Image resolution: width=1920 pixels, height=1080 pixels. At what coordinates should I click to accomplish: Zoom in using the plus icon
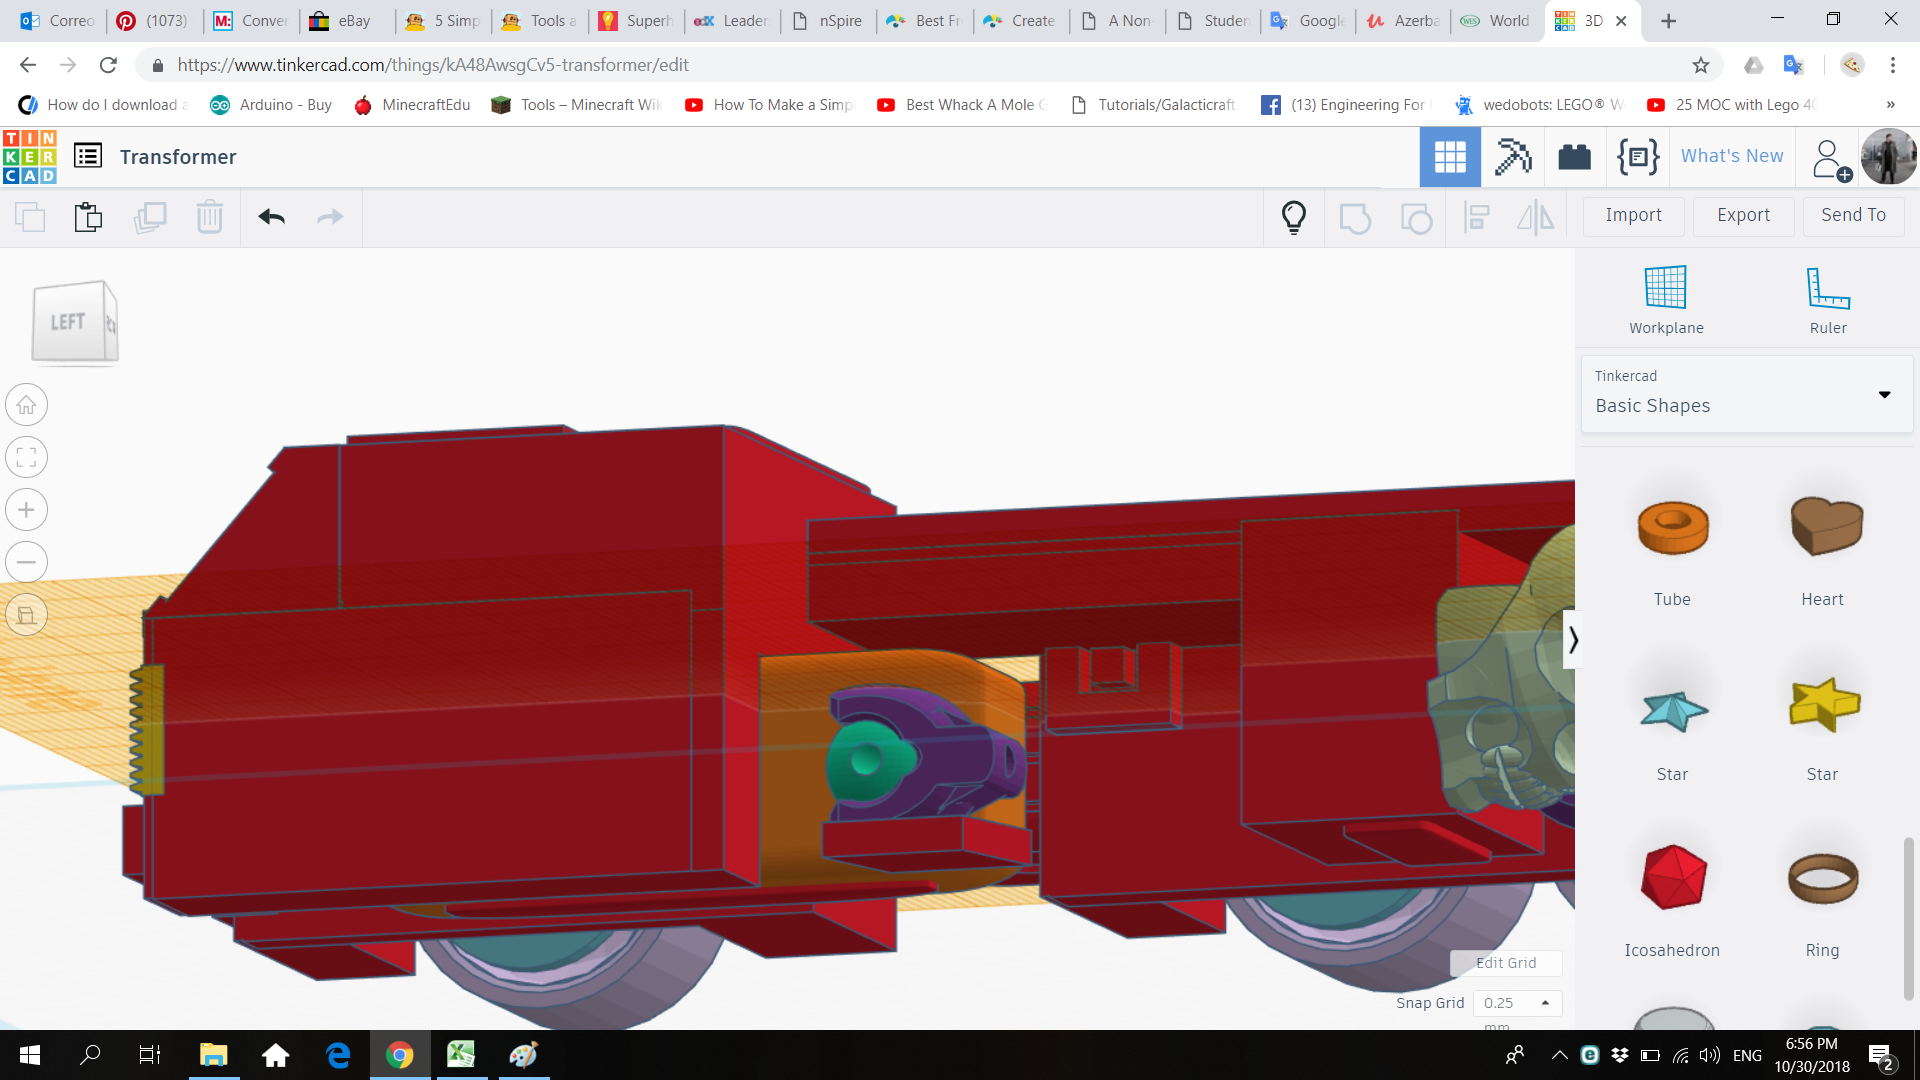(27, 510)
